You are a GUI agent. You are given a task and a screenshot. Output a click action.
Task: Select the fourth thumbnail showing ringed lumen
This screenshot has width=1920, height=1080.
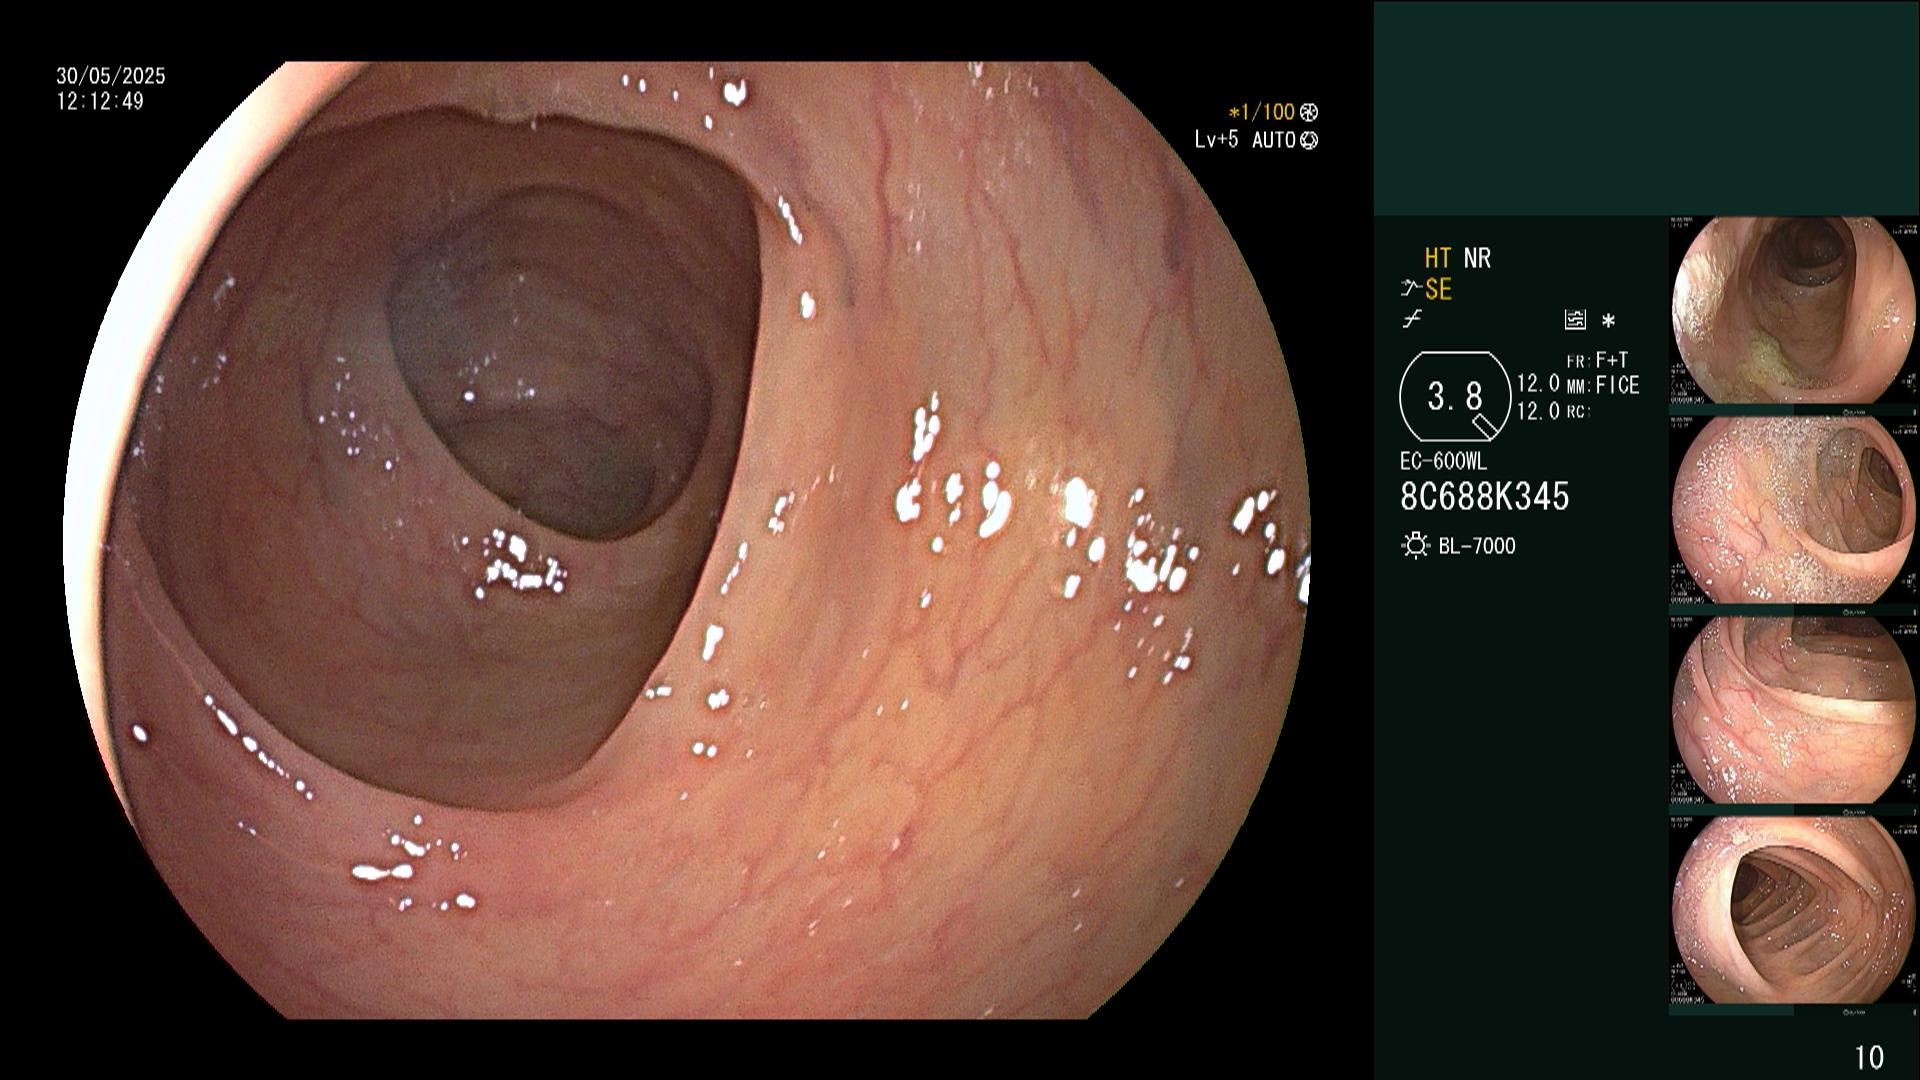click(x=1793, y=910)
